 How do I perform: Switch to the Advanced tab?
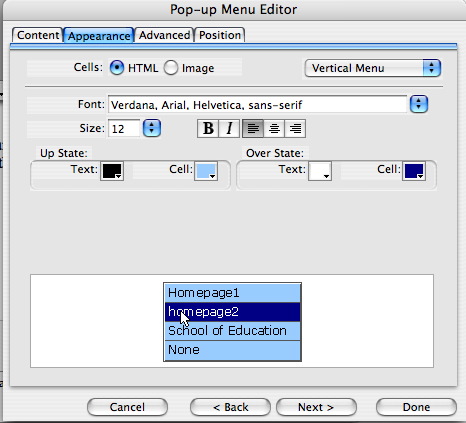164,35
